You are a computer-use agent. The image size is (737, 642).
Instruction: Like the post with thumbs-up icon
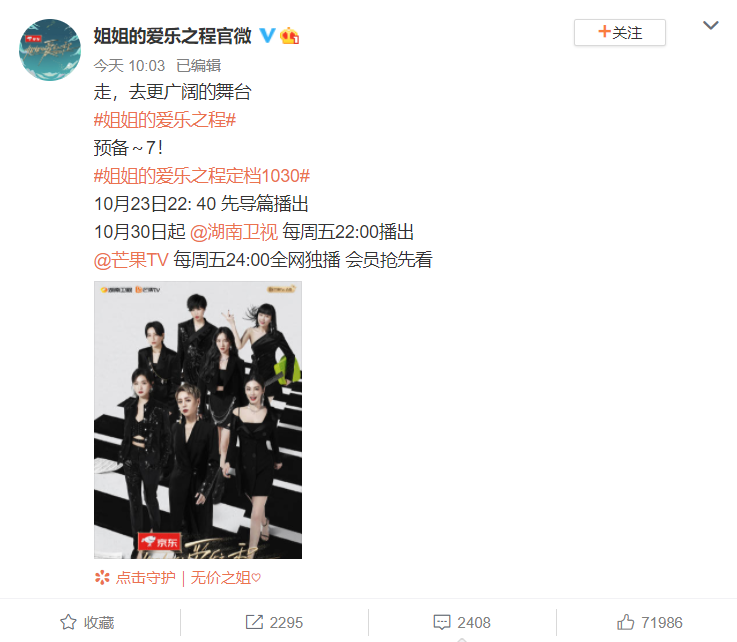626,622
